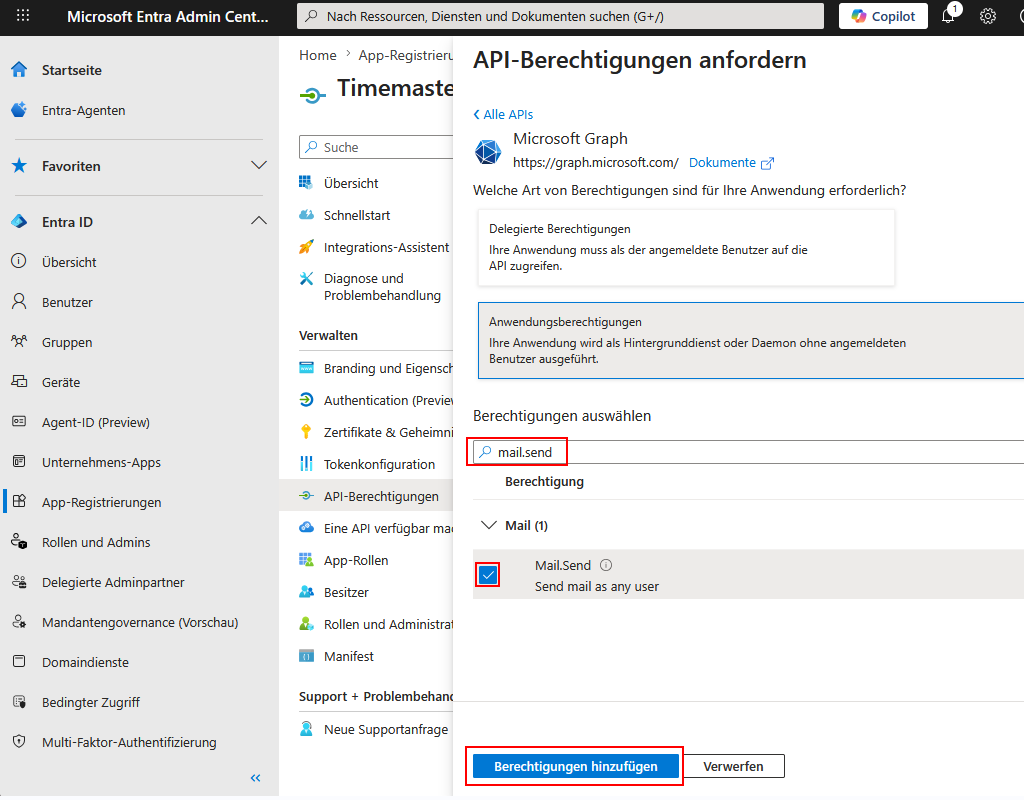Click the Manifest icon
Viewport: 1024px width, 800px height.
[306, 656]
